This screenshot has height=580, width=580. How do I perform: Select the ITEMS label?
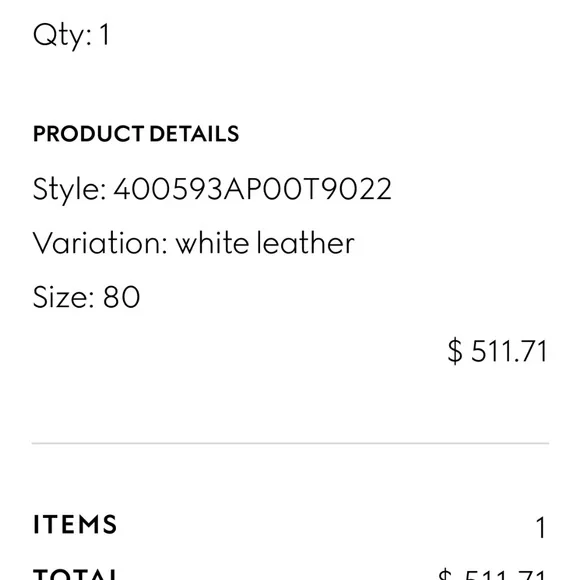coord(75,524)
